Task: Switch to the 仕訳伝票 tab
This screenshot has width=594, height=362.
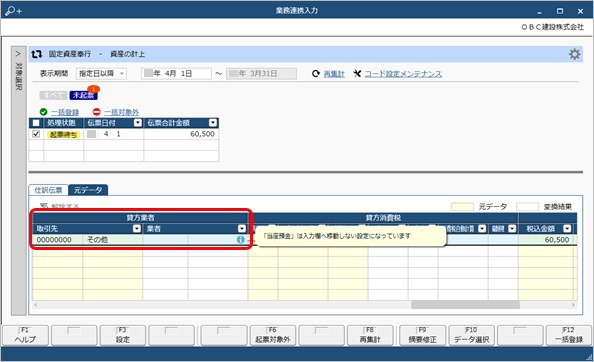Action: (48, 190)
